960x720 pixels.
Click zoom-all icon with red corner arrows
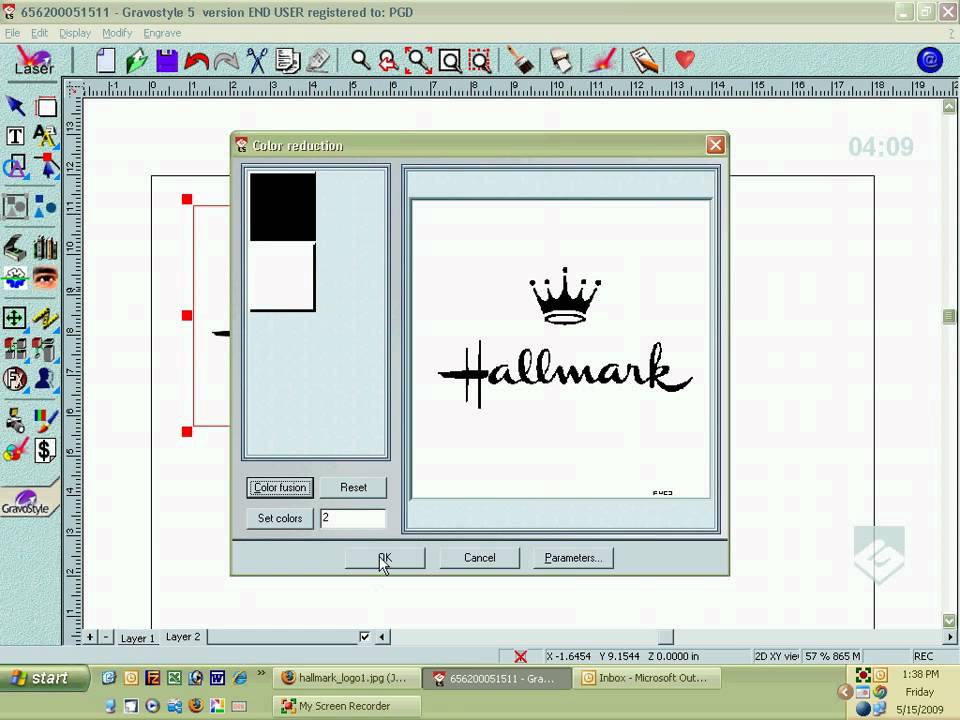click(419, 61)
